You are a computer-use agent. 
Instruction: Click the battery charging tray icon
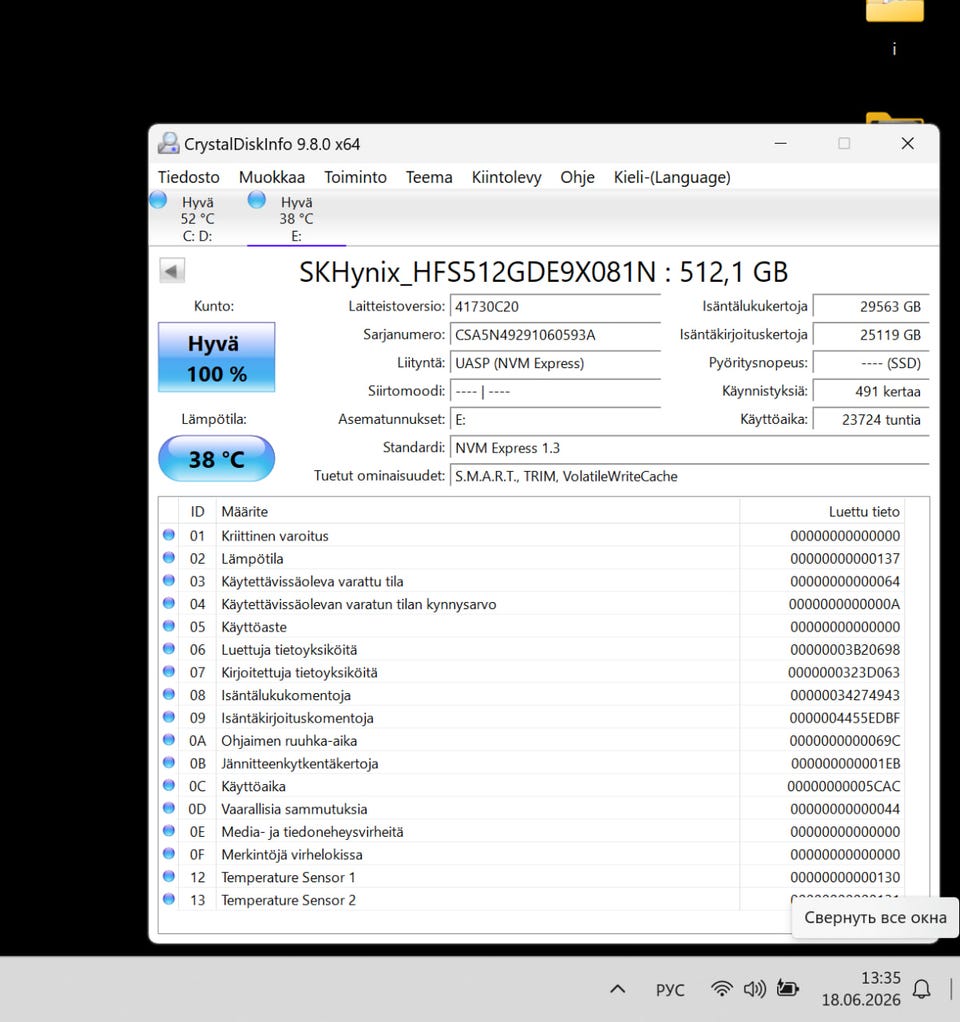(x=787, y=989)
